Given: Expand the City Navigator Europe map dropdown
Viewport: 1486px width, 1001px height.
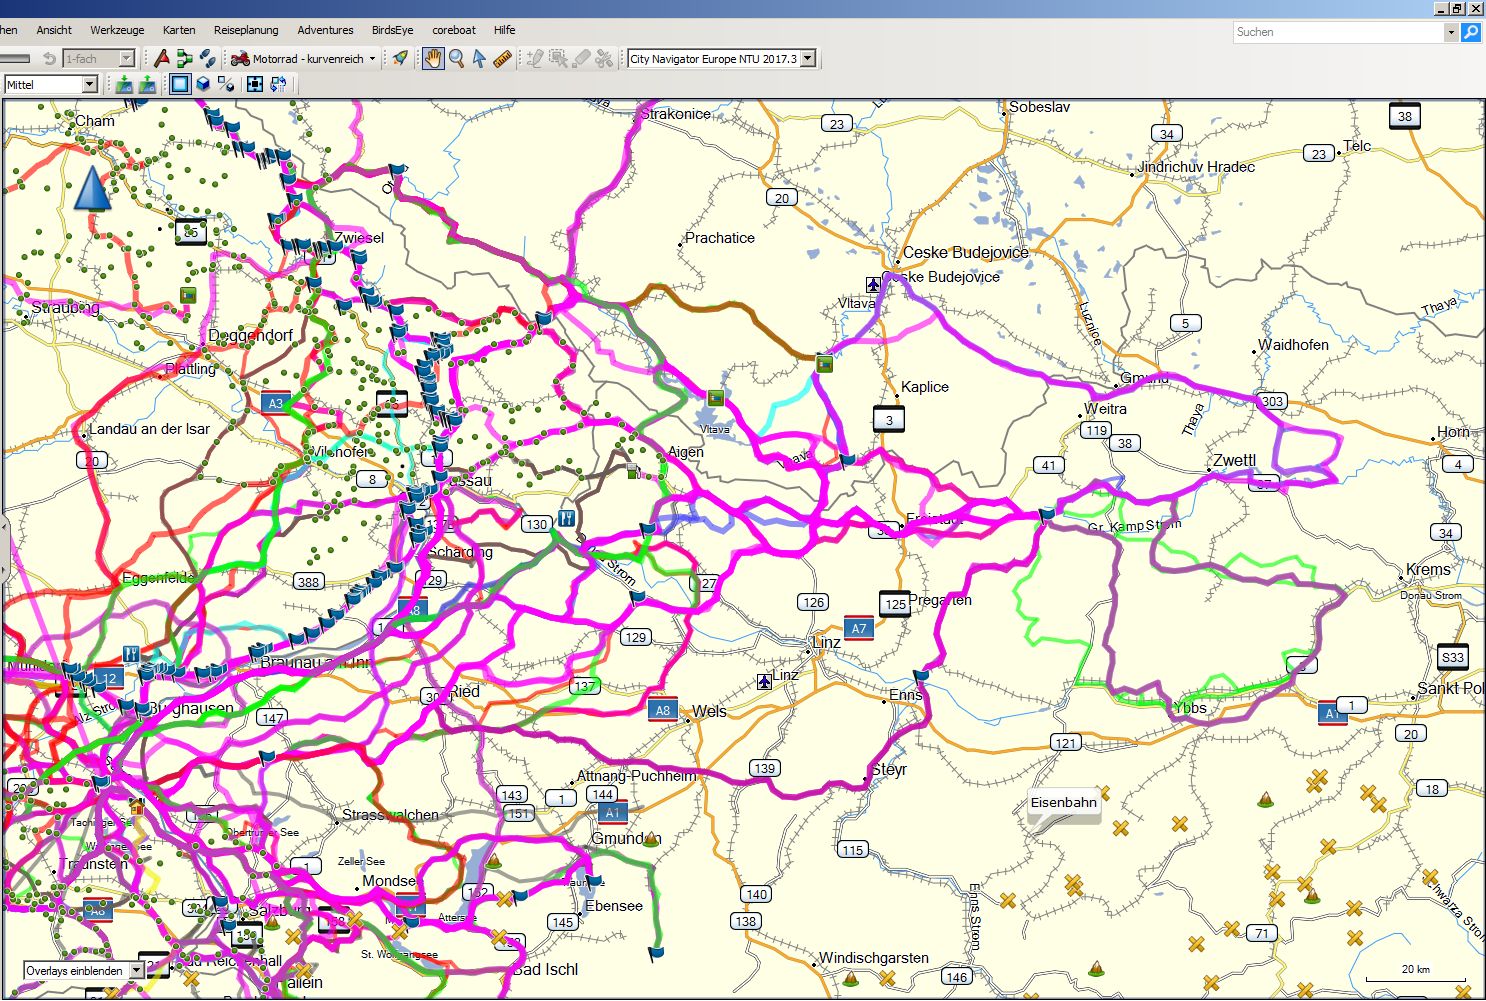Looking at the screenshot, I should coord(808,59).
